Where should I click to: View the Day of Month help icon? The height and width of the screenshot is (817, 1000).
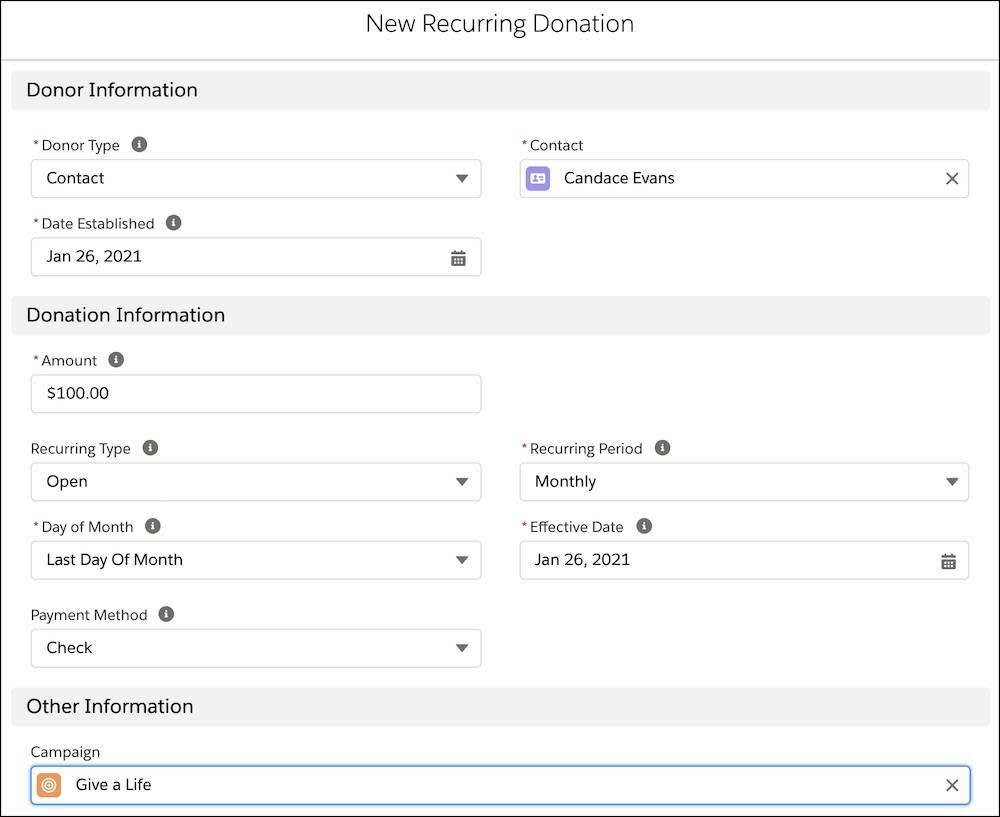pos(153,526)
